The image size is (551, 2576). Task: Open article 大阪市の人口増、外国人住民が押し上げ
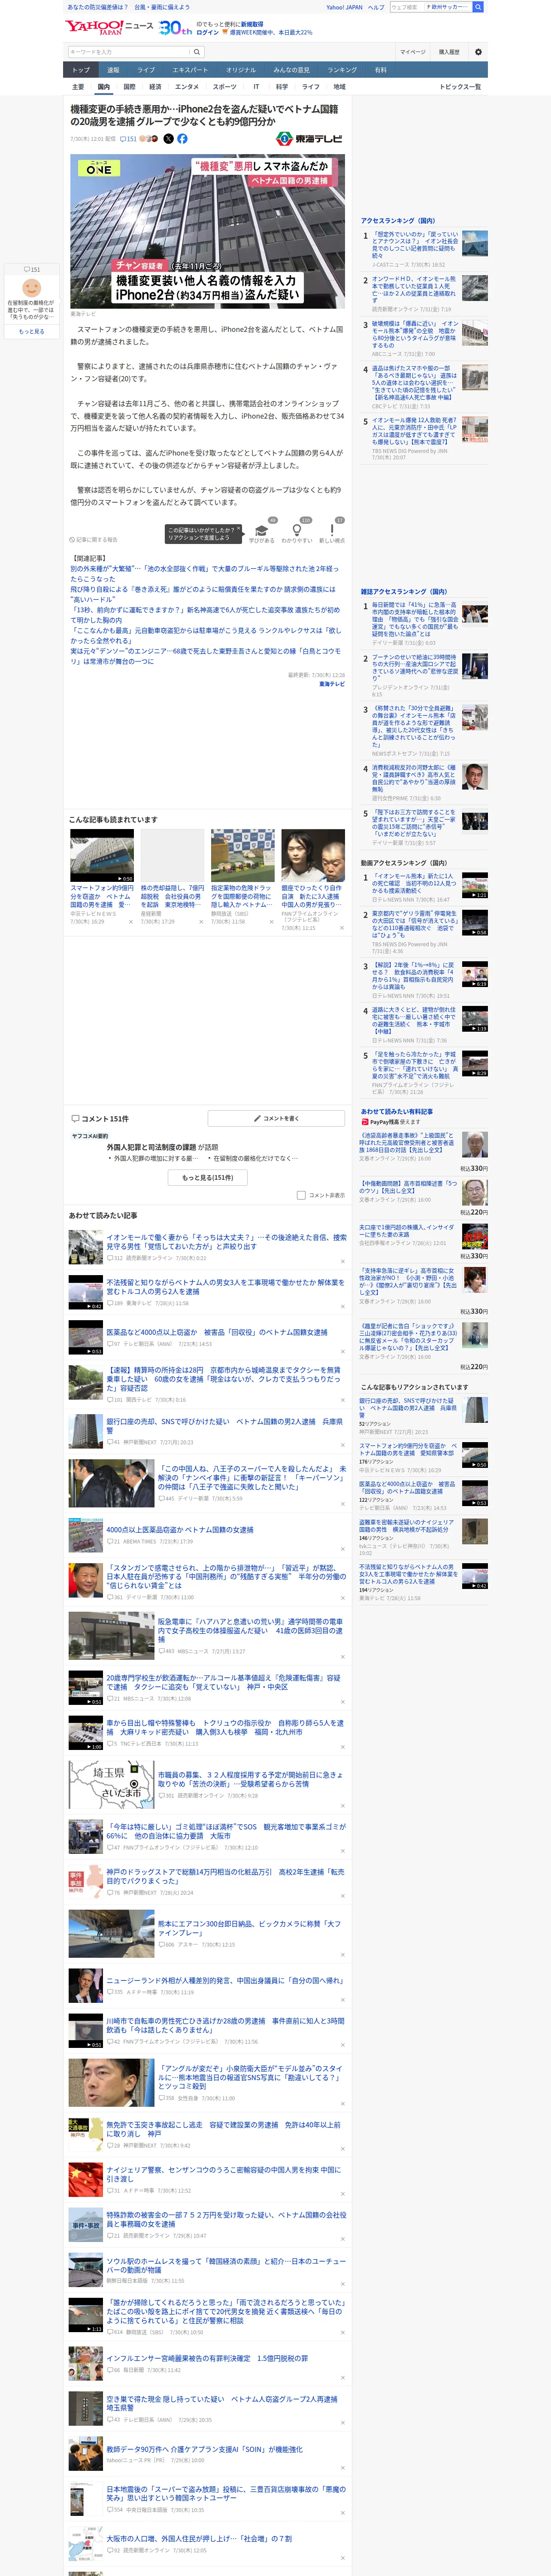click(x=200, y=2538)
